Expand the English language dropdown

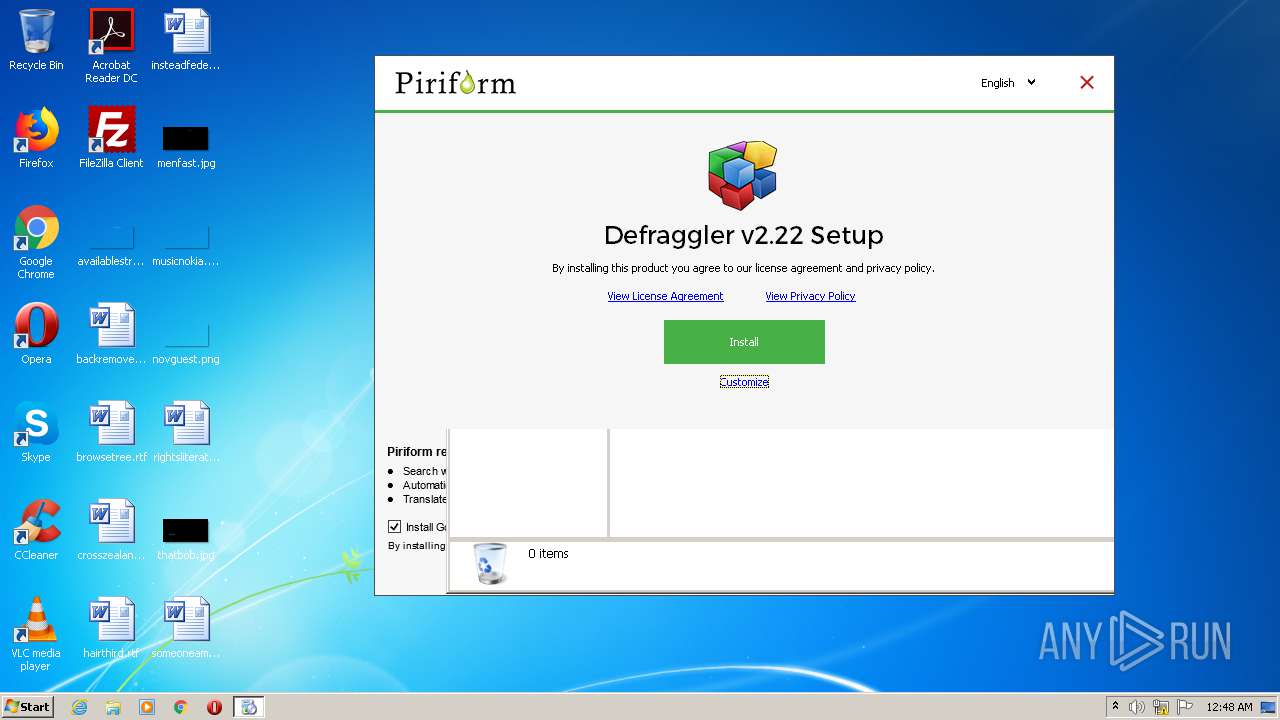point(1008,83)
